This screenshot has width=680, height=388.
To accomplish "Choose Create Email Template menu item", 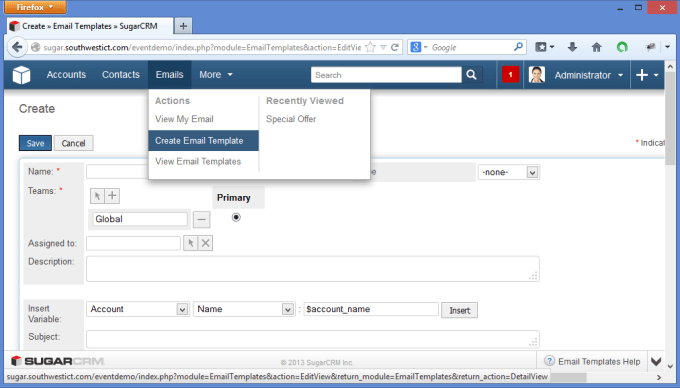I will (203, 140).
